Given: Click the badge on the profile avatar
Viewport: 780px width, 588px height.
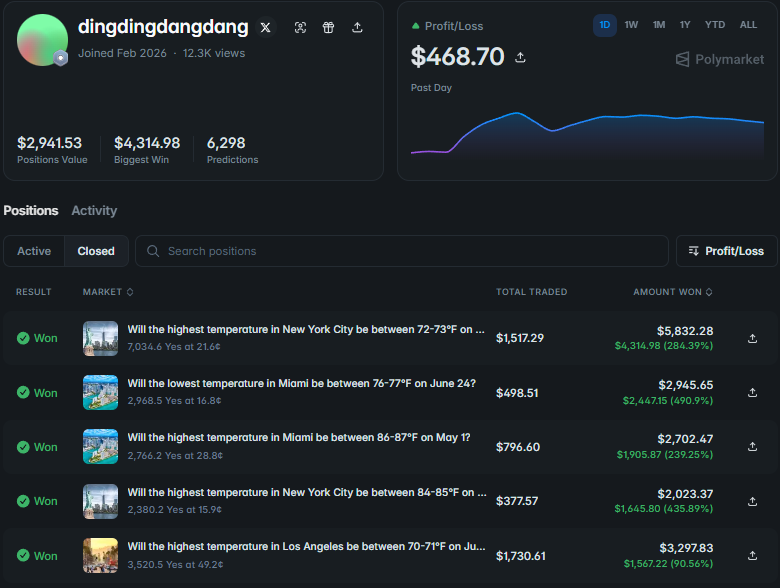Looking at the screenshot, I should coord(61,58).
